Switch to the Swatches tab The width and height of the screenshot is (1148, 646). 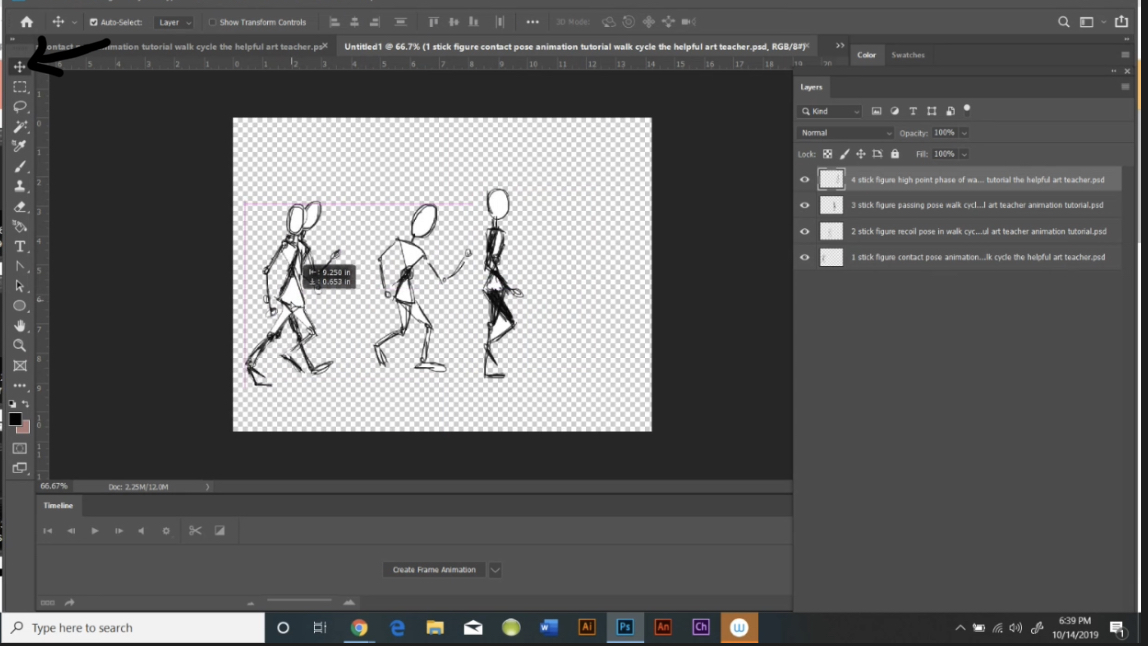[908, 55]
